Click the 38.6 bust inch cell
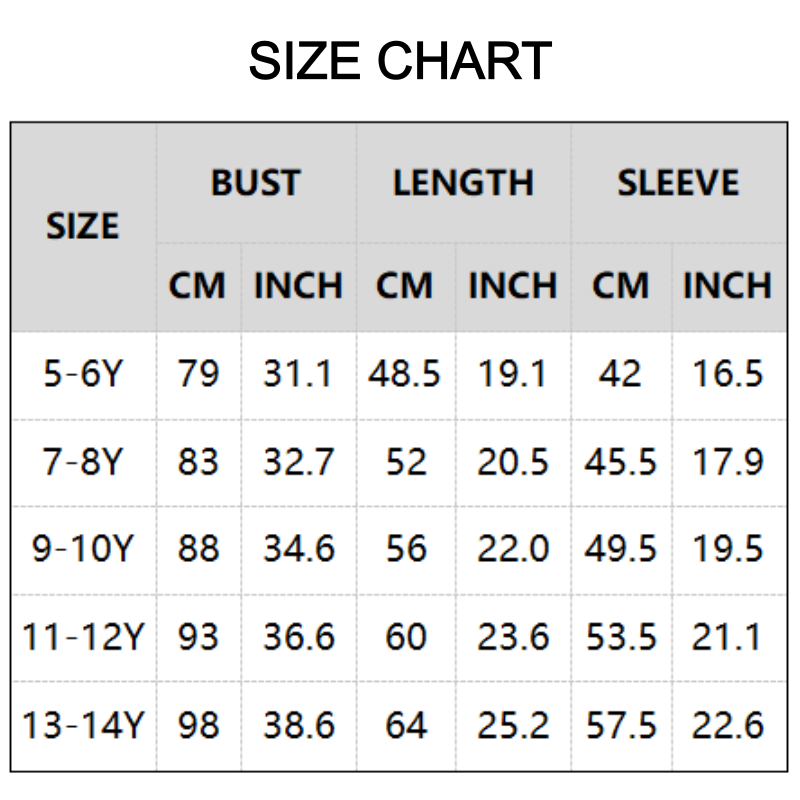The height and width of the screenshot is (800, 800). pyautogui.click(x=298, y=725)
